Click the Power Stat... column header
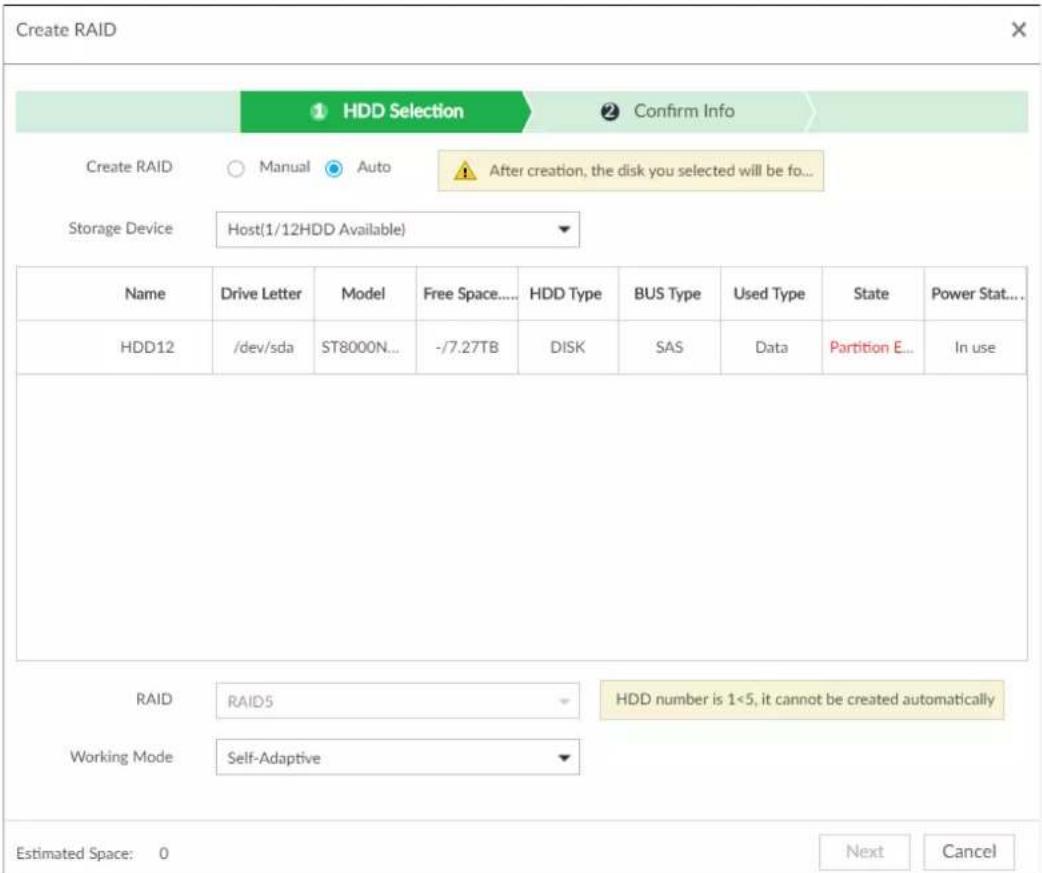Image resolution: width=1042 pixels, height=873 pixels. (x=976, y=294)
